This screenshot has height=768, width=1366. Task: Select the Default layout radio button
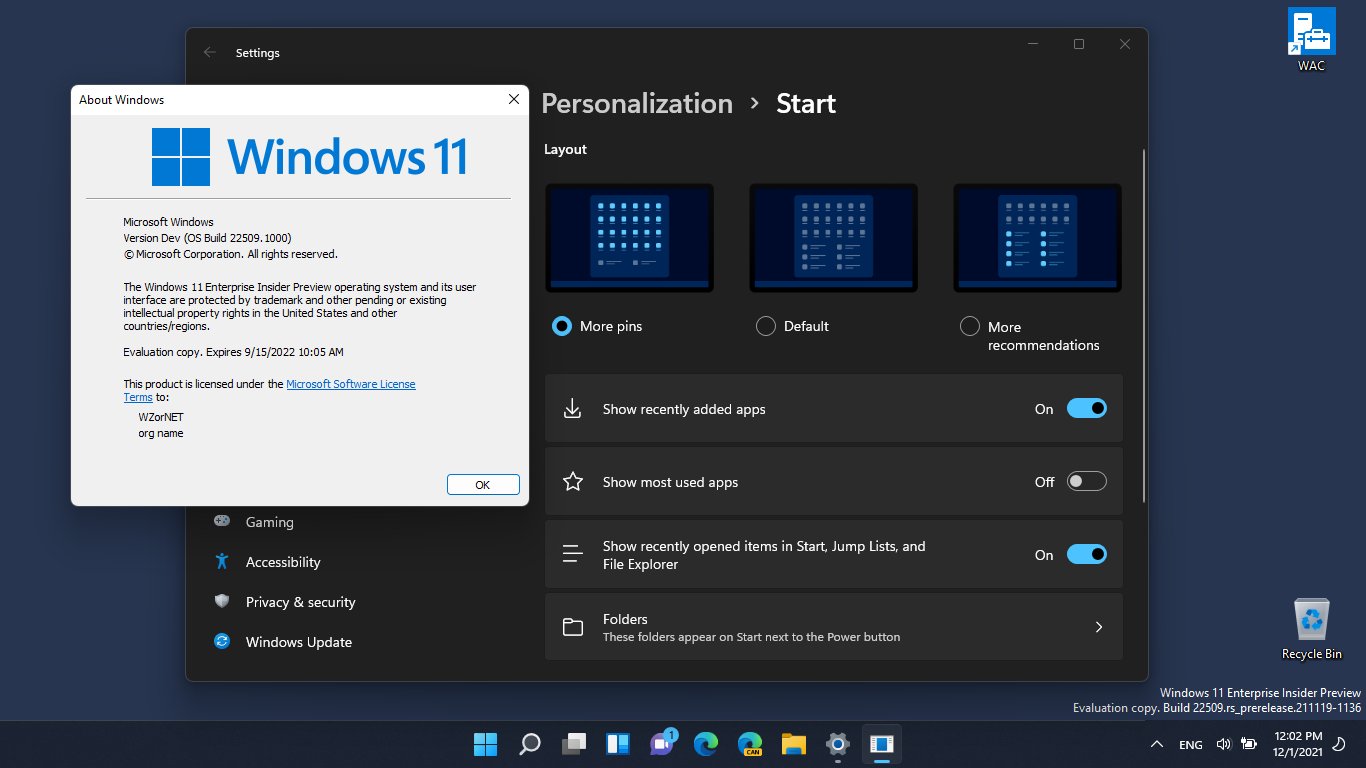pos(766,326)
